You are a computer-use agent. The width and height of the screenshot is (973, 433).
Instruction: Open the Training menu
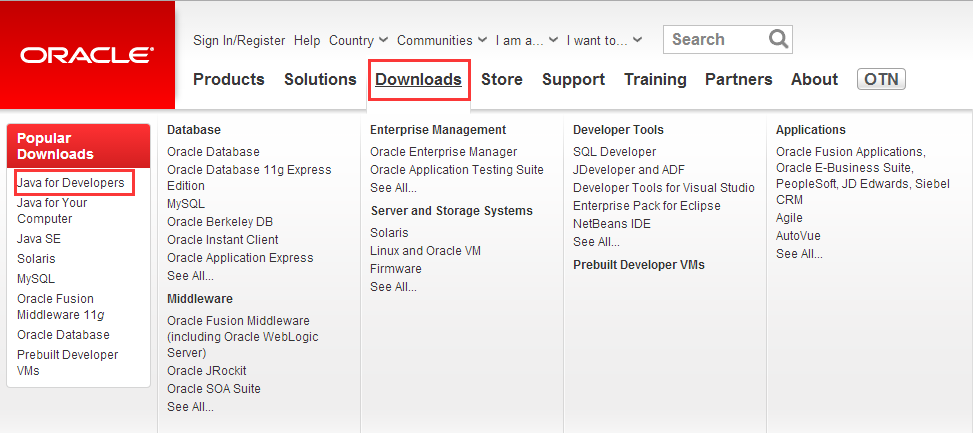click(x=655, y=79)
